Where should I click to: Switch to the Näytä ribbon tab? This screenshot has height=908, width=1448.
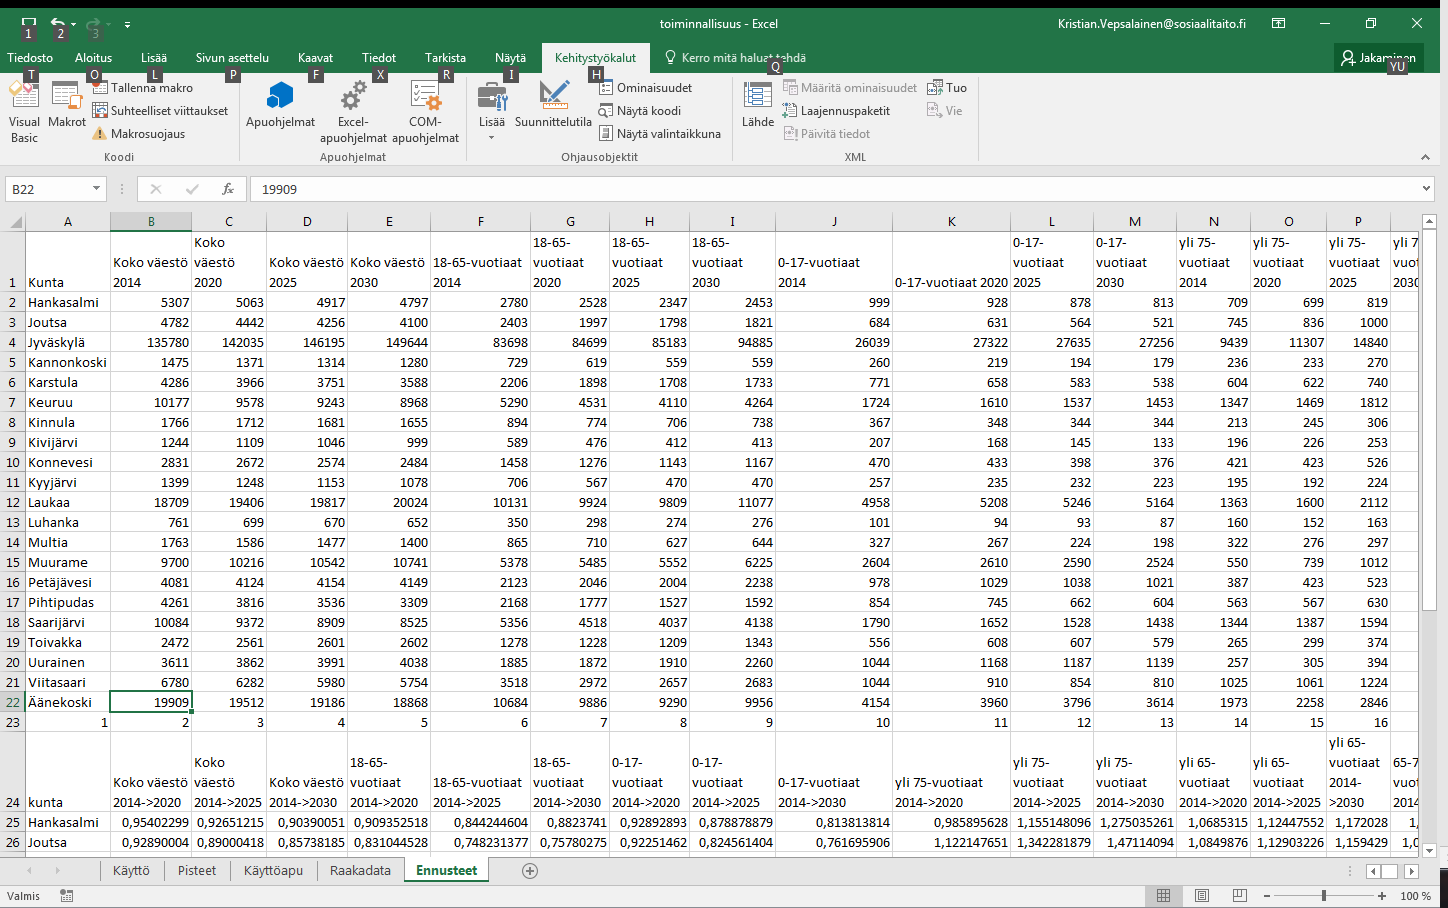click(x=510, y=58)
